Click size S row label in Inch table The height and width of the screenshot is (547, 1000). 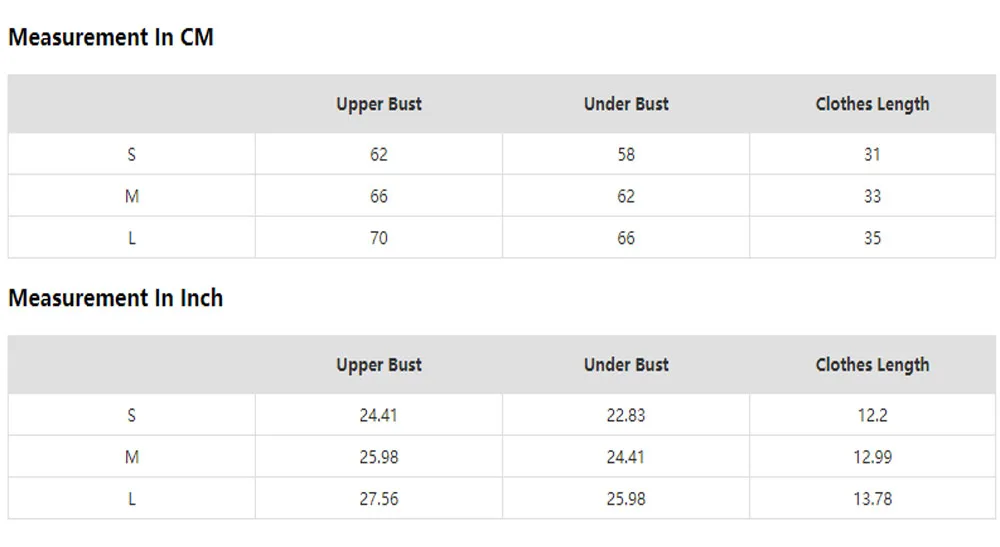(131, 415)
